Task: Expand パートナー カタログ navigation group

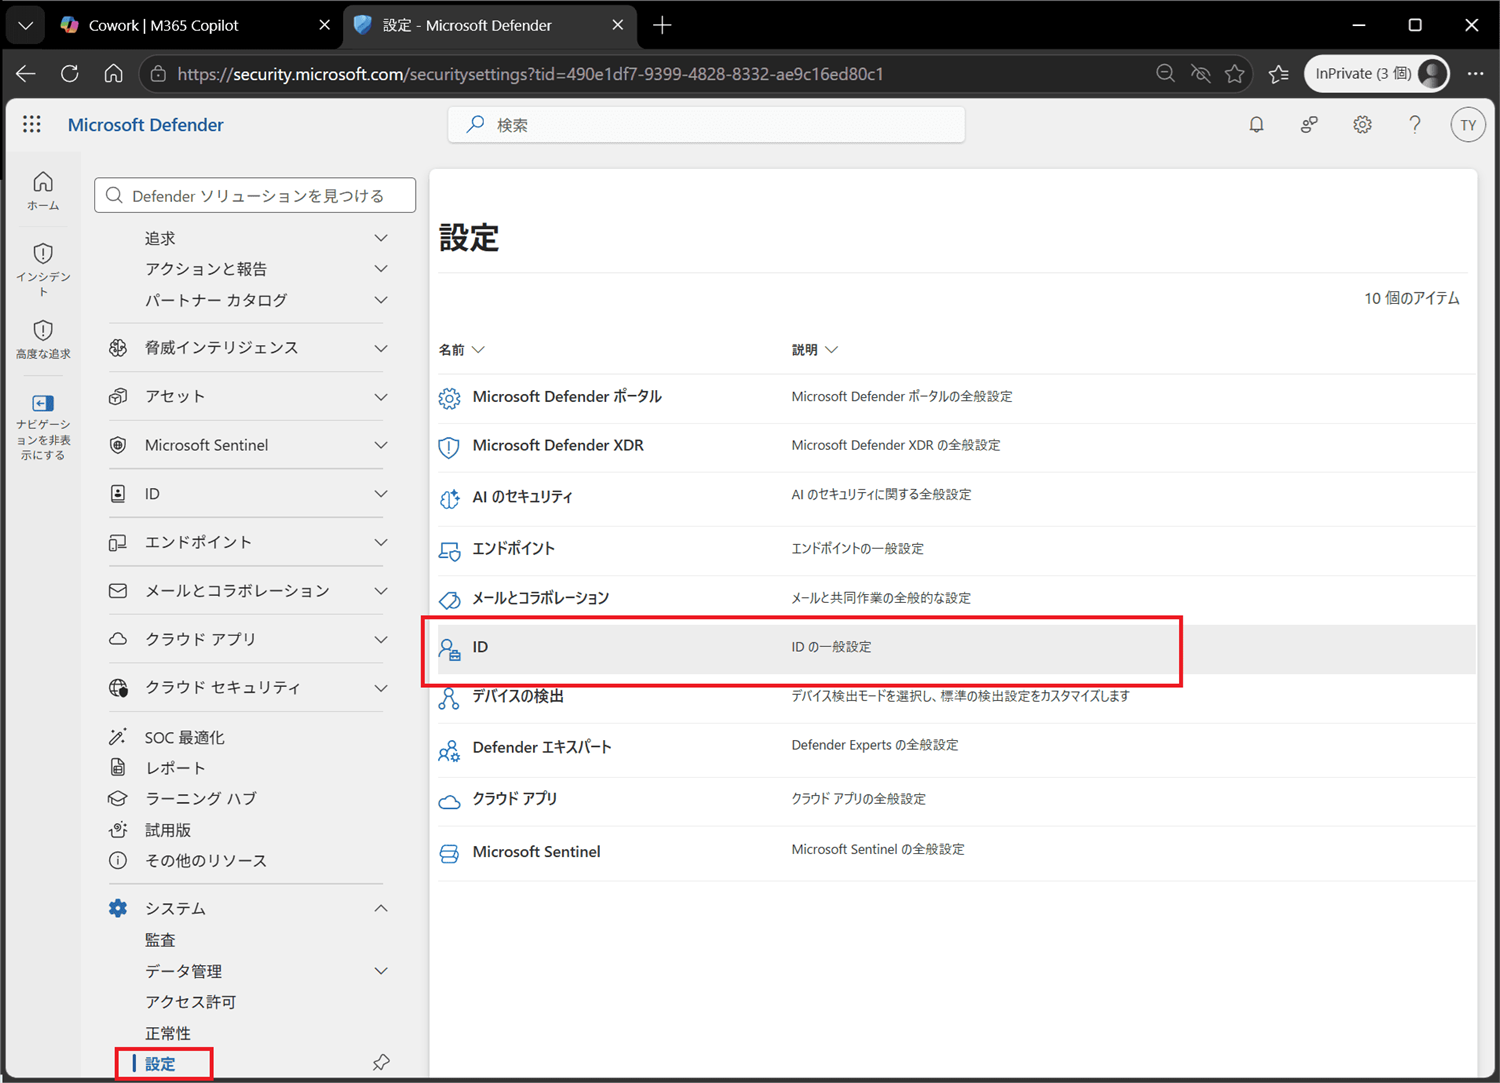Action: (x=380, y=300)
